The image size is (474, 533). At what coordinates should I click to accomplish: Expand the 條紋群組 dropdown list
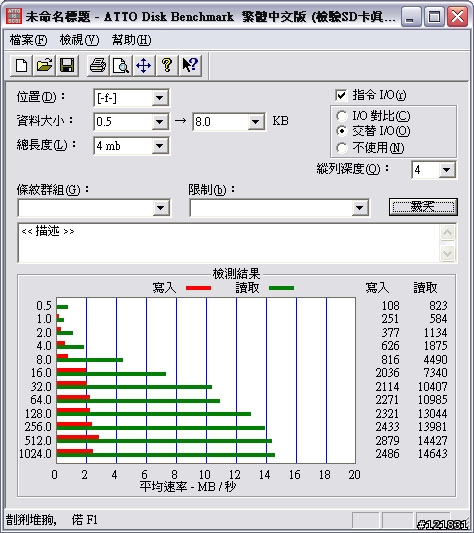click(x=160, y=208)
